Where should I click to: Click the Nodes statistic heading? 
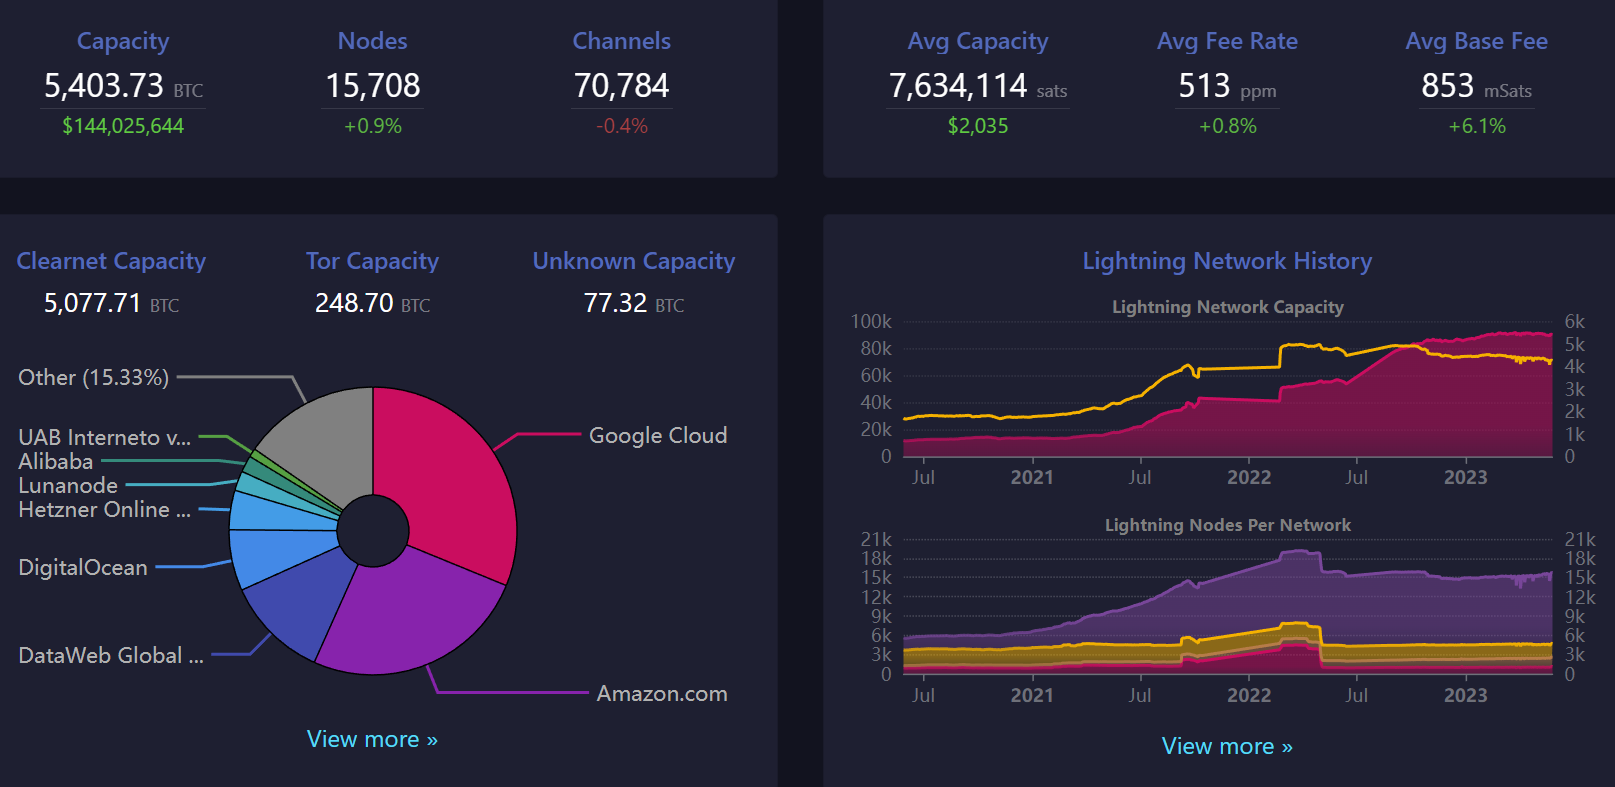coord(372,41)
